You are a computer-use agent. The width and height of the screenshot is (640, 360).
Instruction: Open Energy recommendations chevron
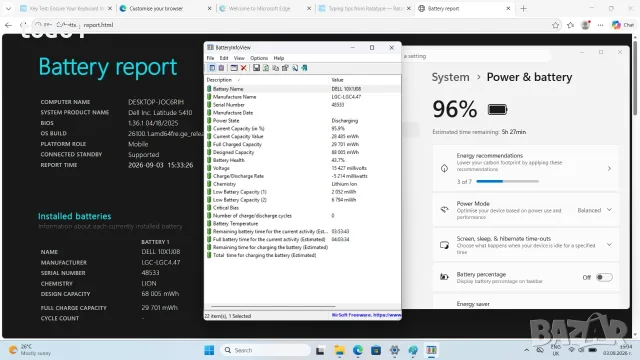pyautogui.click(x=609, y=169)
